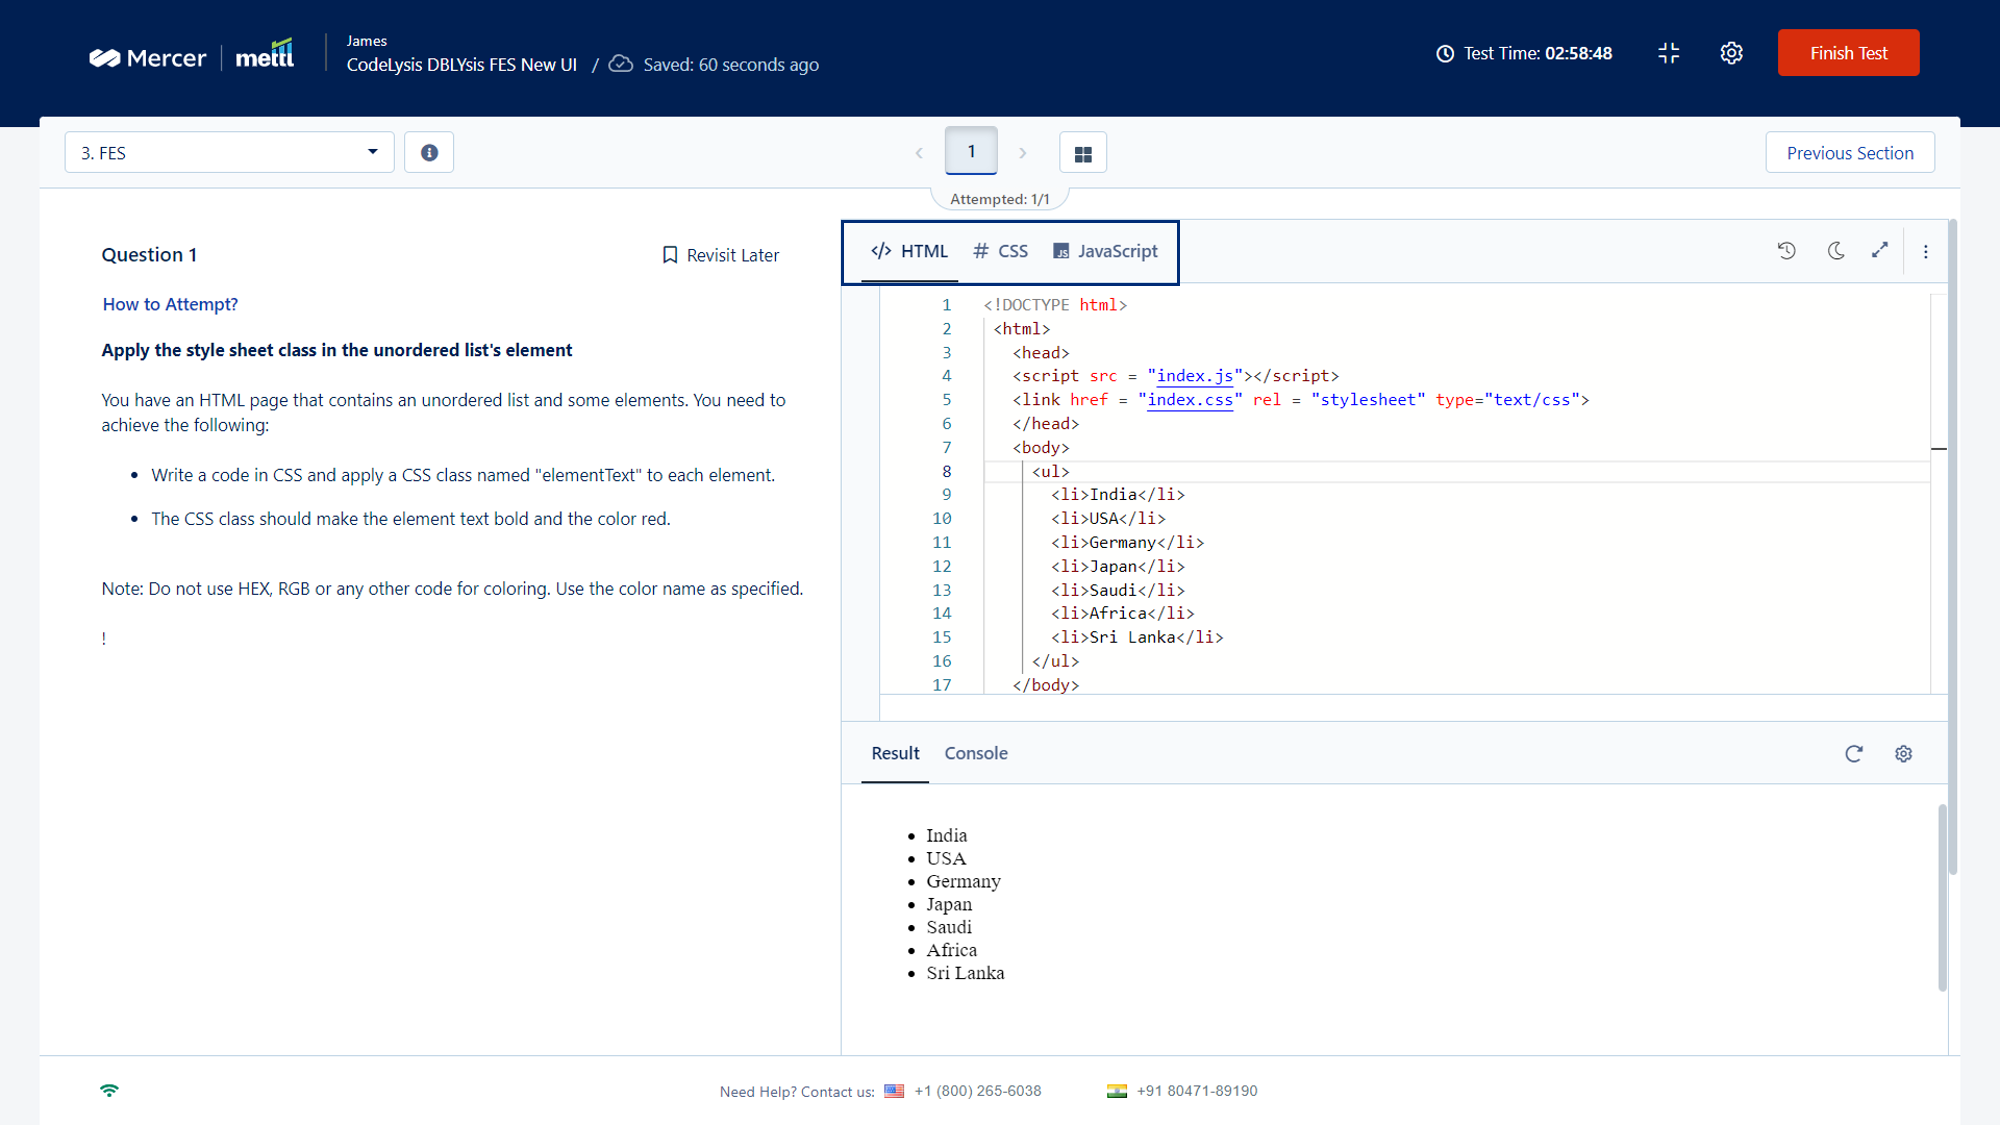This screenshot has height=1125, width=2000.
Task: Click the Finish Test button
Action: click(x=1848, y=53)
